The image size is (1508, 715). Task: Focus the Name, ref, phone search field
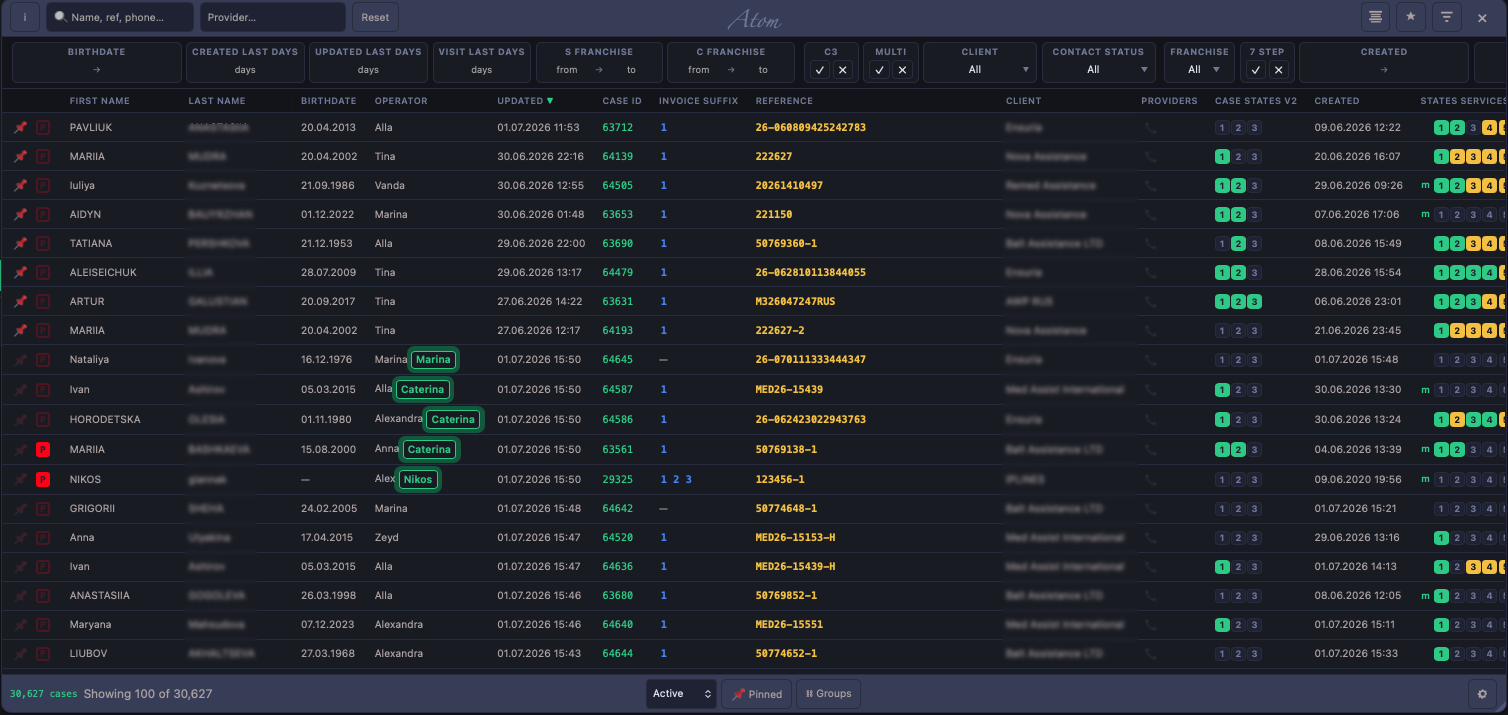coord(121,17)
